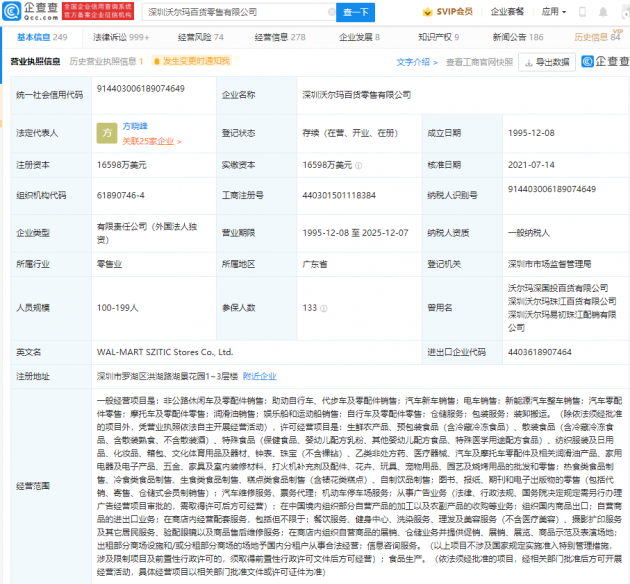Open the 经营风险 tab

pyautogui.click(x=200, y=37)
